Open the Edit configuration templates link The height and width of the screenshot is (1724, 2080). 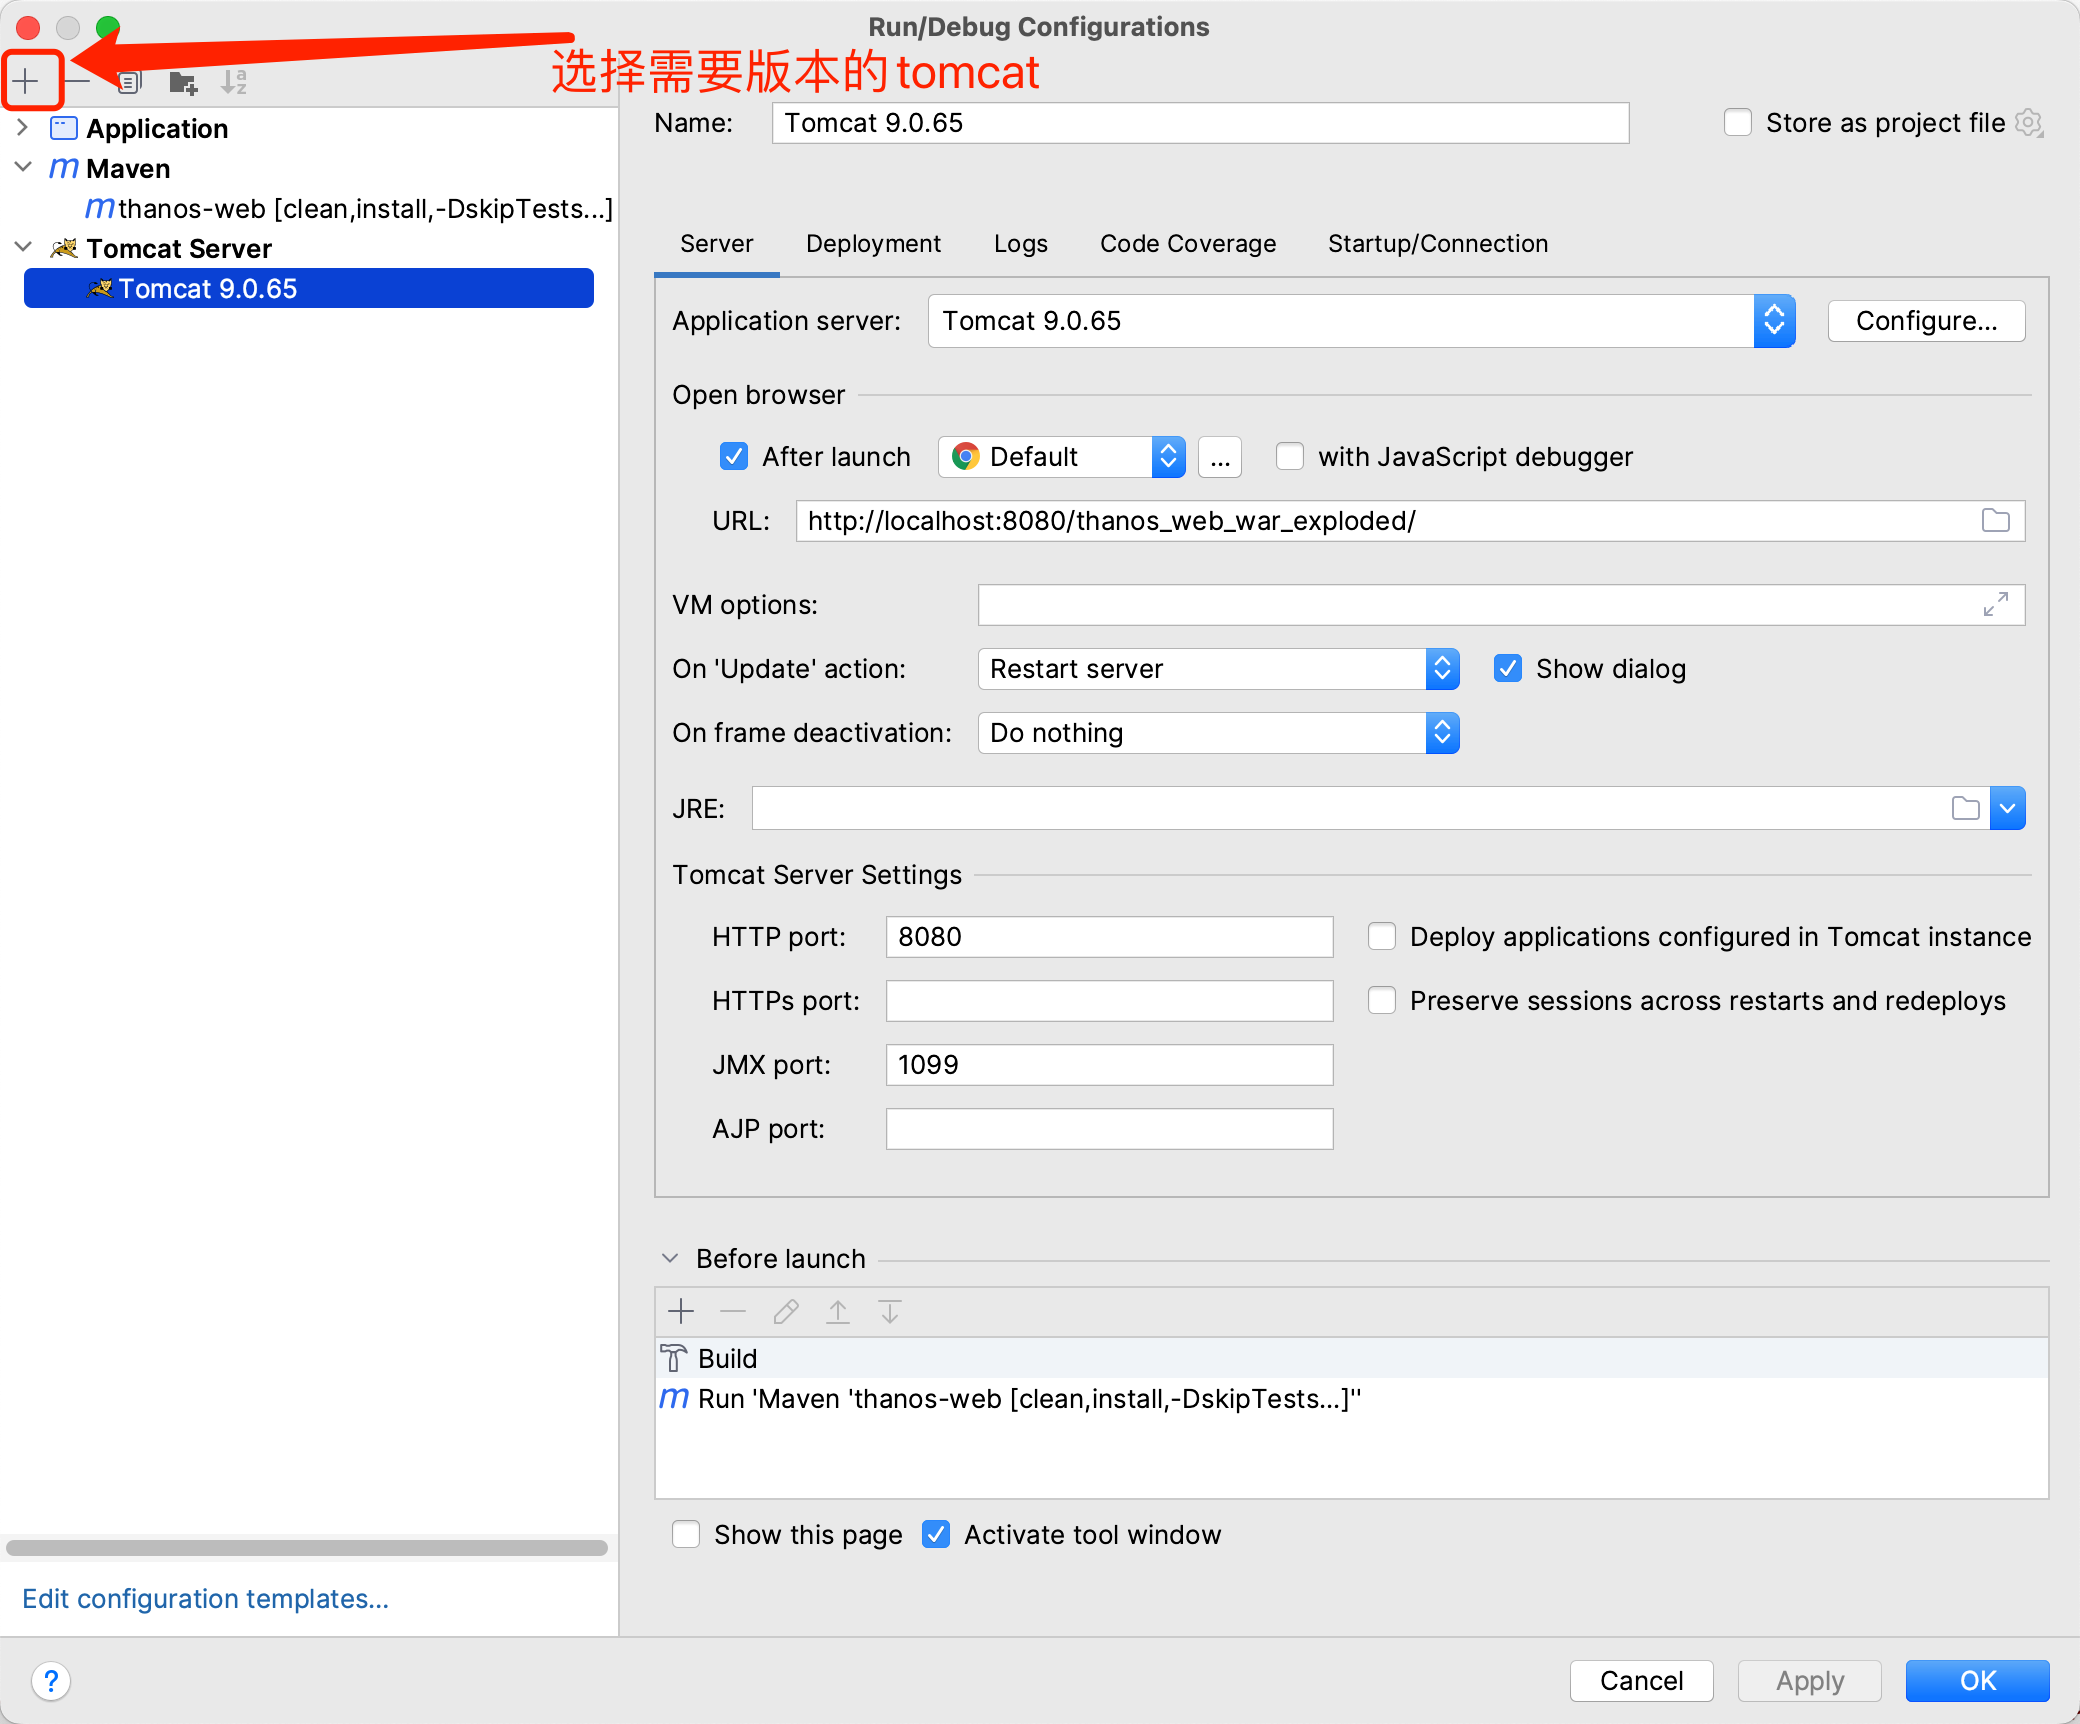[x=205, y=1599]
